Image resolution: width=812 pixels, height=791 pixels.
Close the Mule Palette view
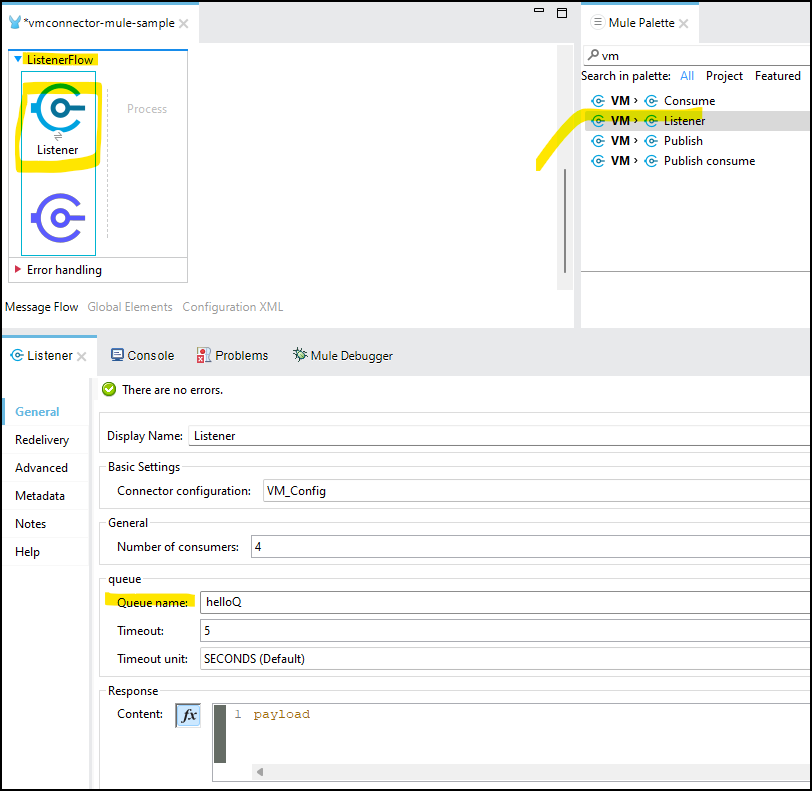tap(684, 23)
